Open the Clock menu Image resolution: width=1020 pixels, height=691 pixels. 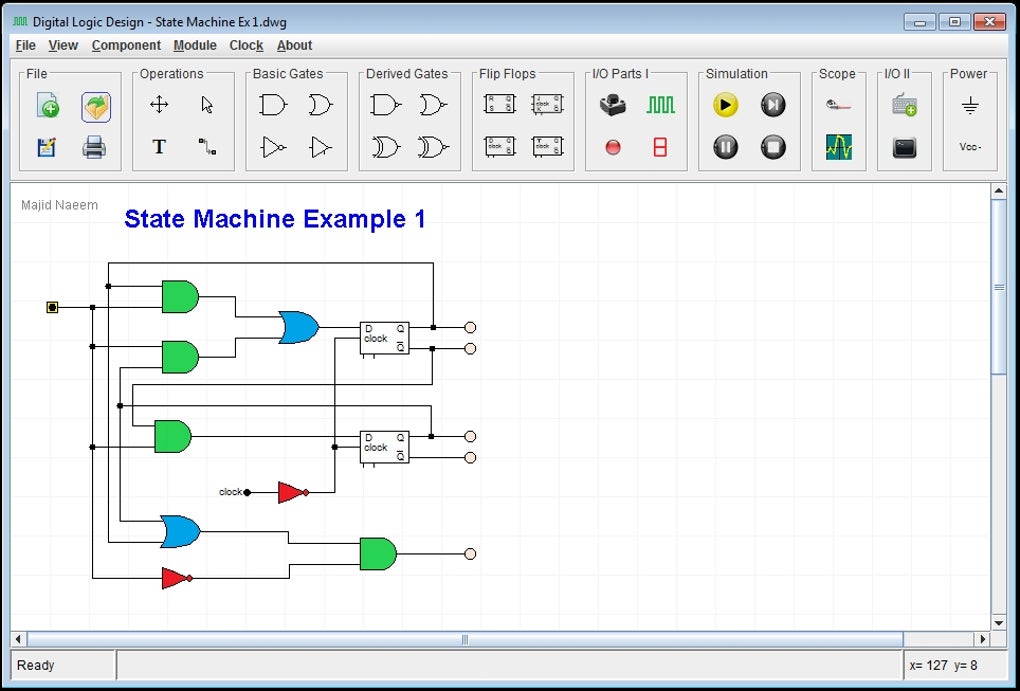245,45
